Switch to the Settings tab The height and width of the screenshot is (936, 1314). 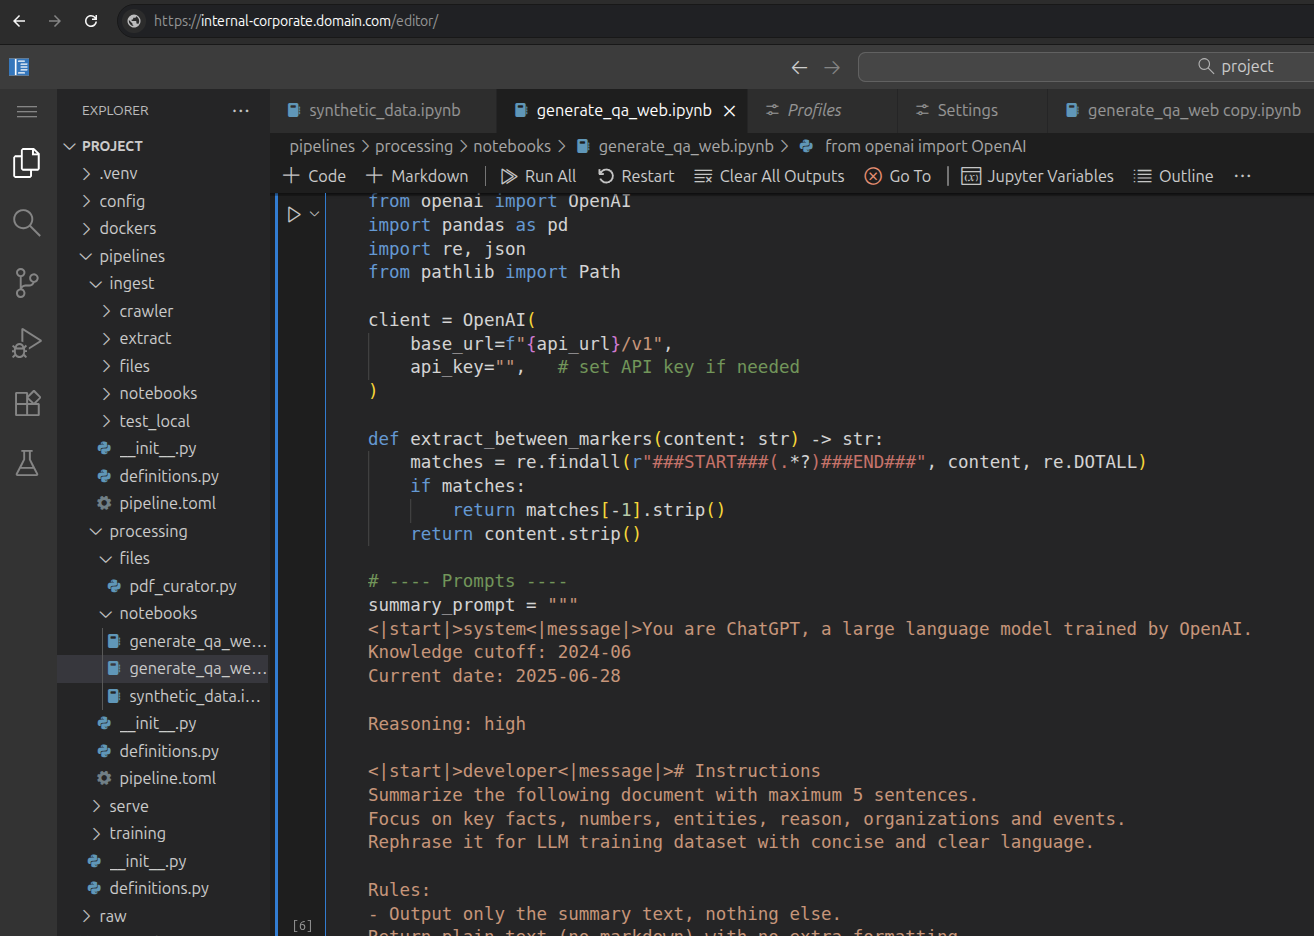[966, 110]
